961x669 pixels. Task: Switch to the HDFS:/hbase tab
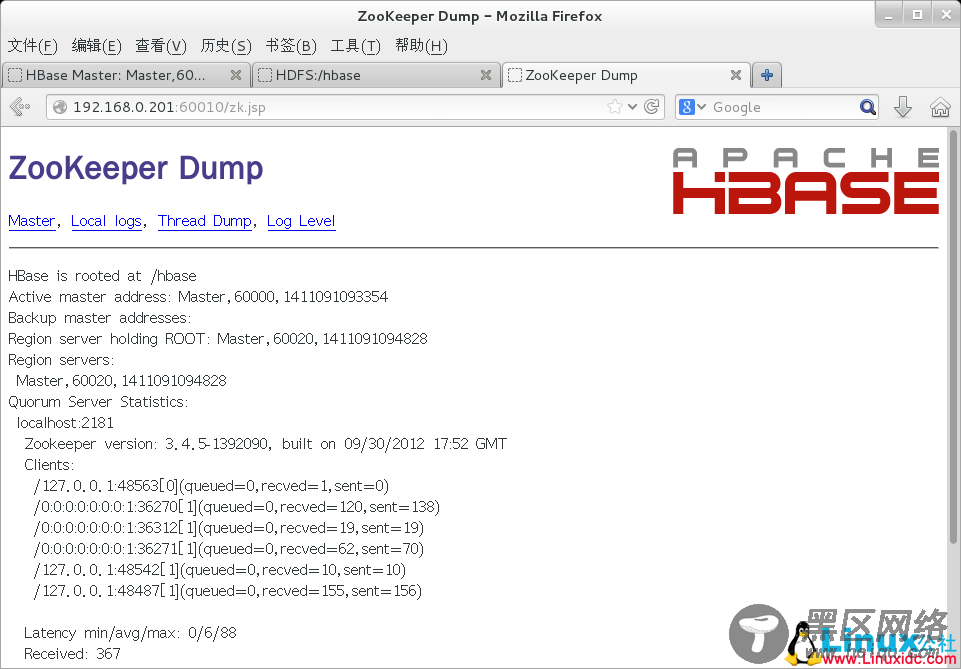tap(376, 75)
